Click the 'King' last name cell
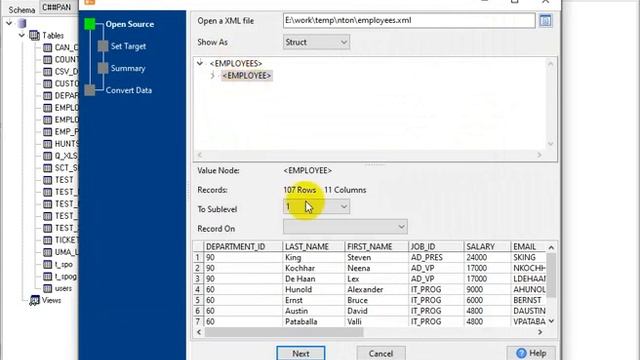 (x=313, y=258)
